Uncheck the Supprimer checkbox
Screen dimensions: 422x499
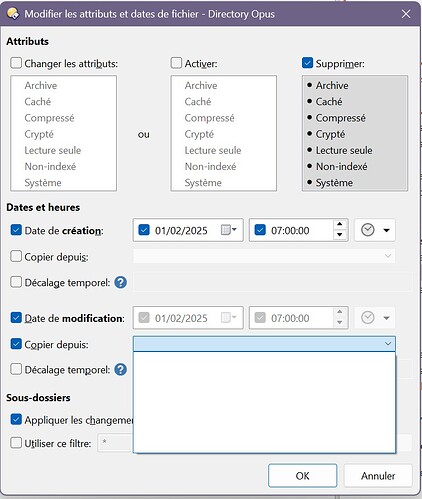(x=307, y=63)
